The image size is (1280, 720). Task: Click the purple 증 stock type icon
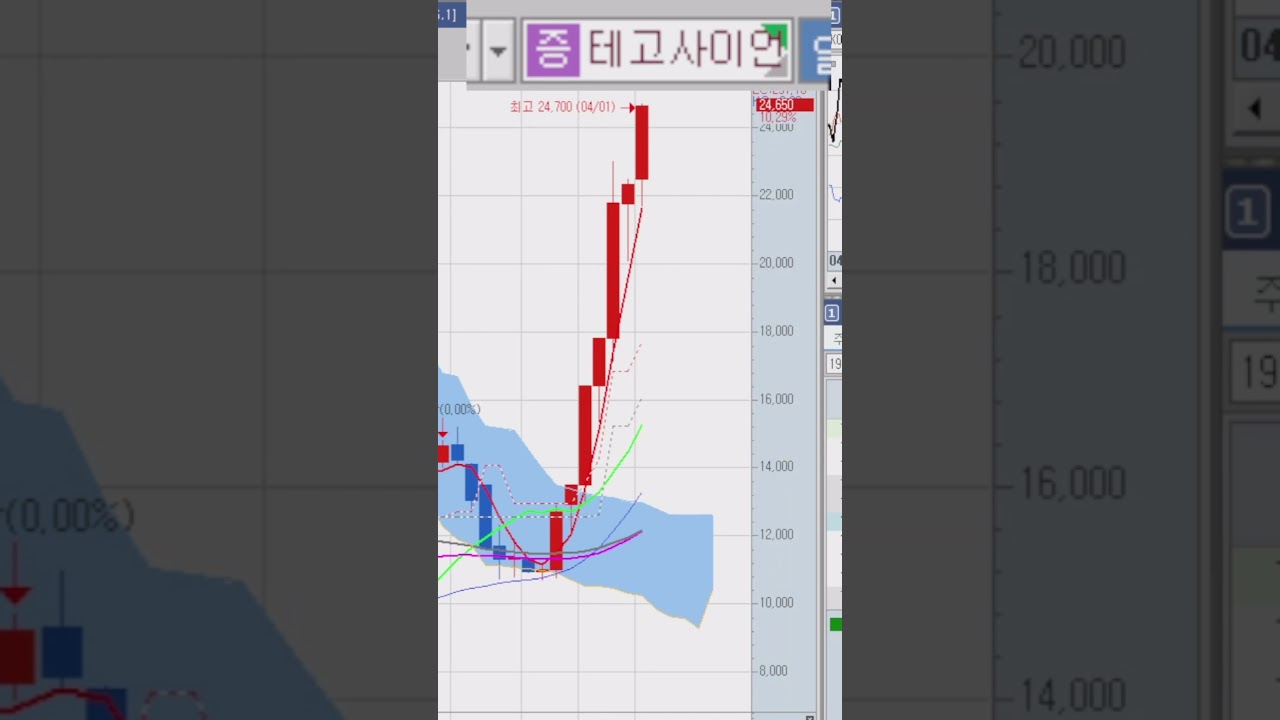pyautogui.click(x=552, y=50)
